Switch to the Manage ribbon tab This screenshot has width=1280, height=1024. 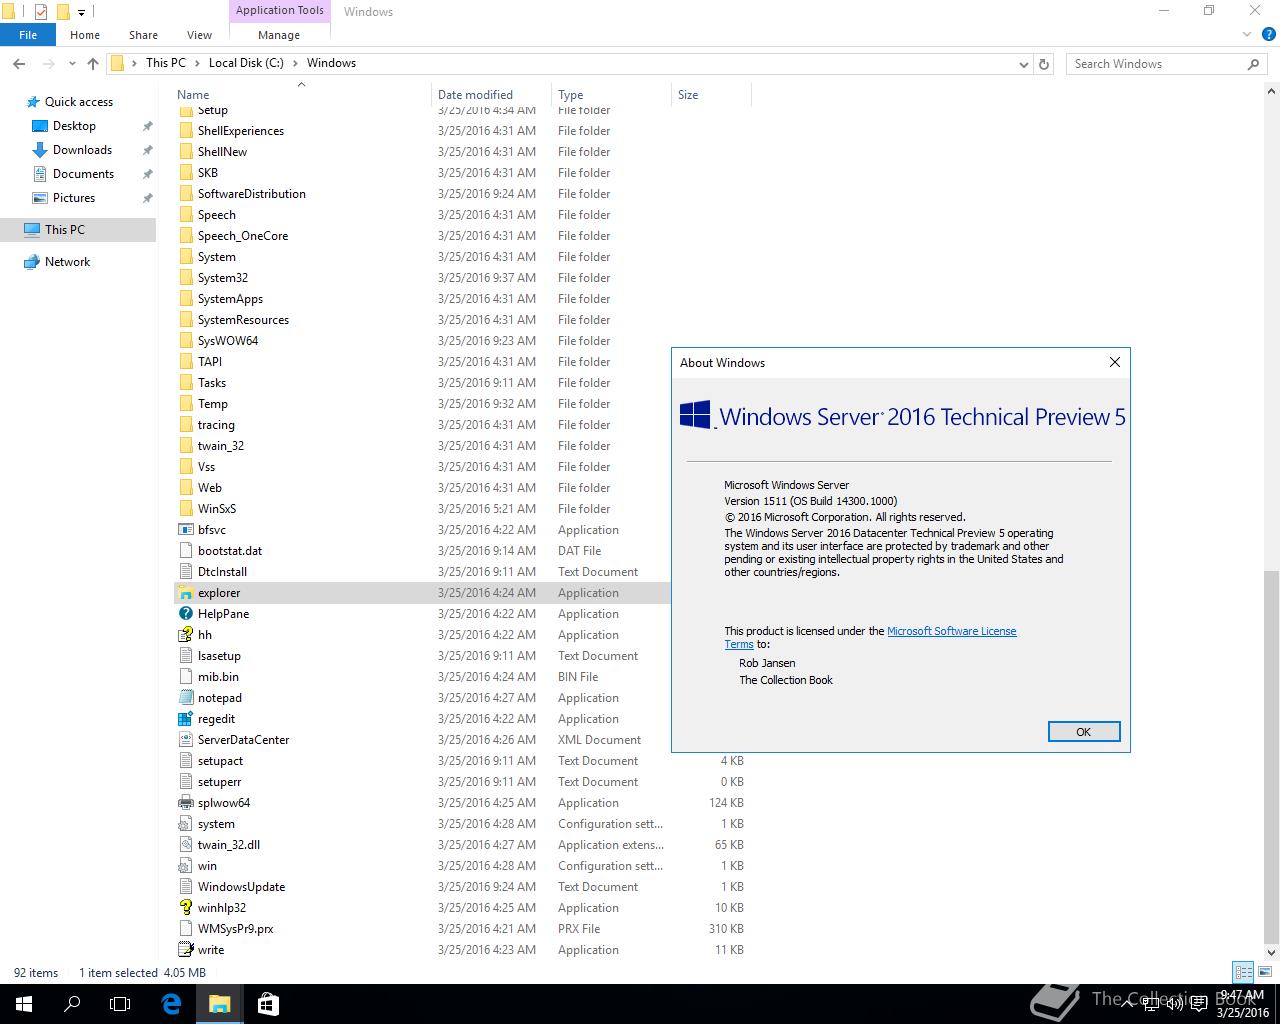(279, 35)
